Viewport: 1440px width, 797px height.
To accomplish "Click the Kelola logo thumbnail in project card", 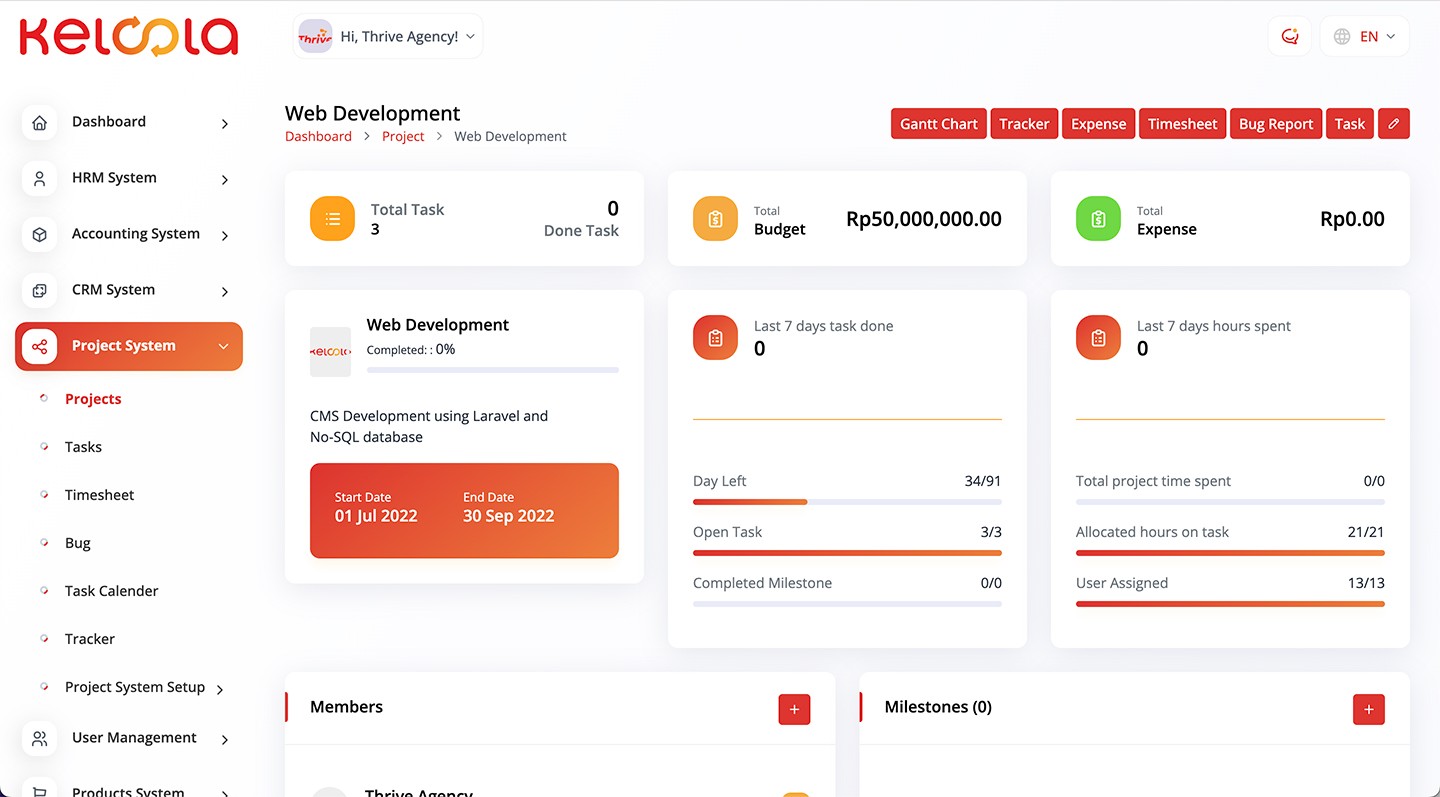I will [330, 352].
